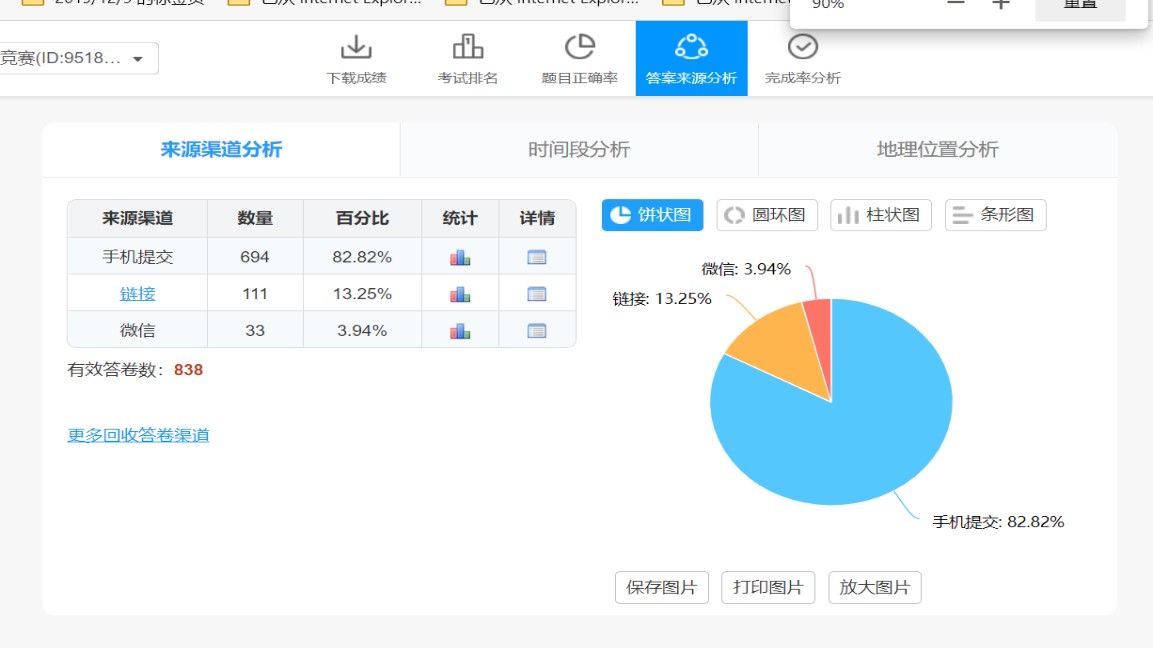Viewport: 1153px width, 648px height.
Task: Click the statistics chart icon for 链接
Action: click(460, 294)
